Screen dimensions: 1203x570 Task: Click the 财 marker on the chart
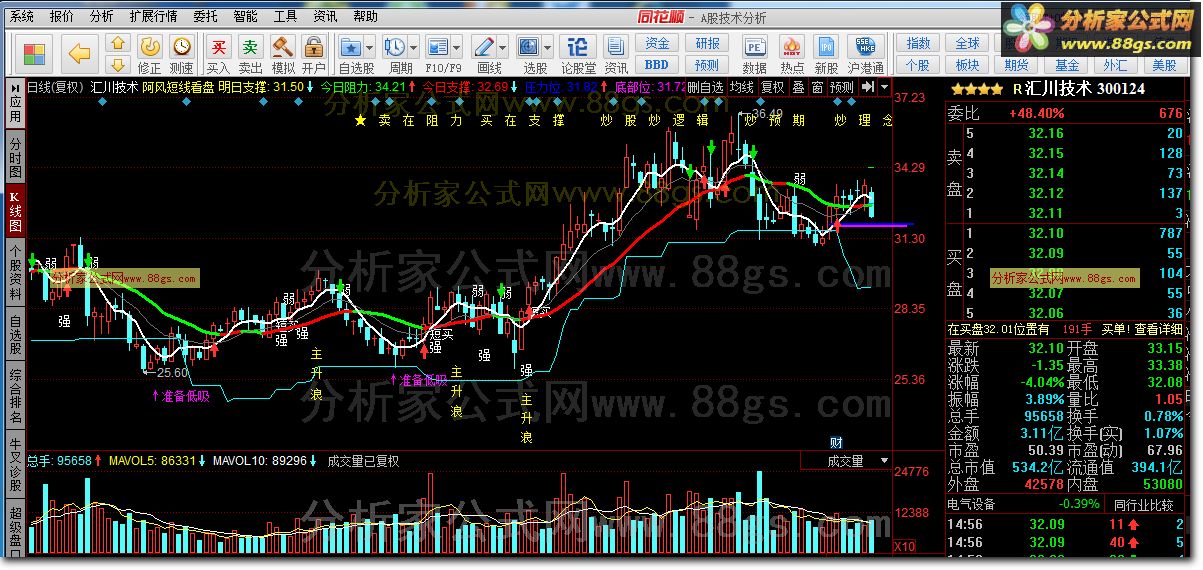[x=836, y=442]
